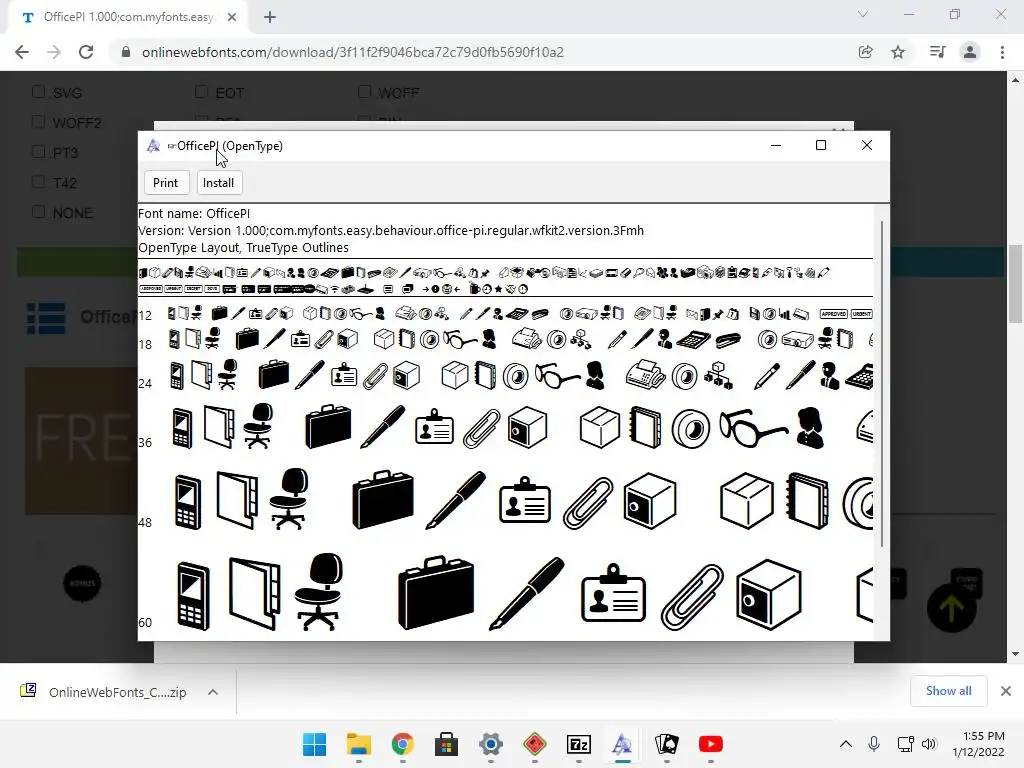The width and height of the screenshot is (1024, 768).
Task: Click the Print button in font viewer
Action: (166, 183)
